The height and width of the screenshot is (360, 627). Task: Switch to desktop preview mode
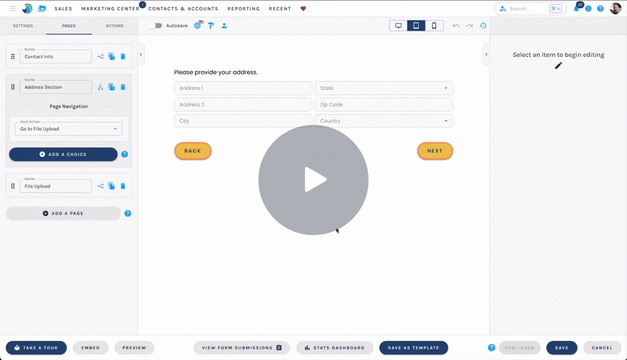pos(398,26)
